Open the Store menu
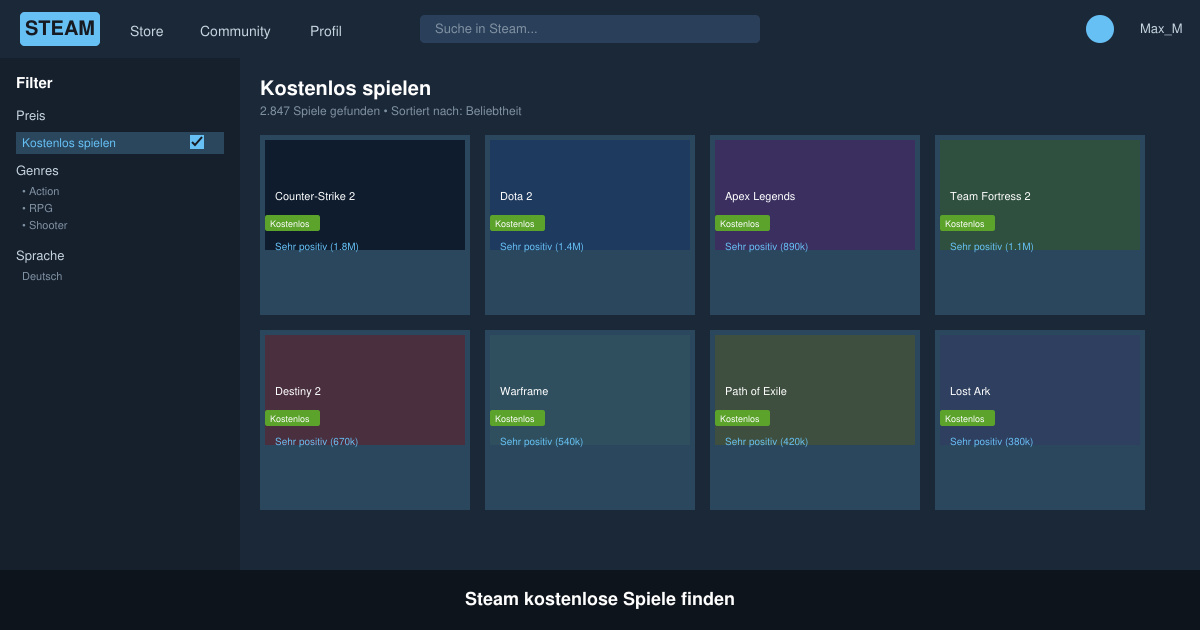Viewport: 1200px width, 630px height. 146,31
